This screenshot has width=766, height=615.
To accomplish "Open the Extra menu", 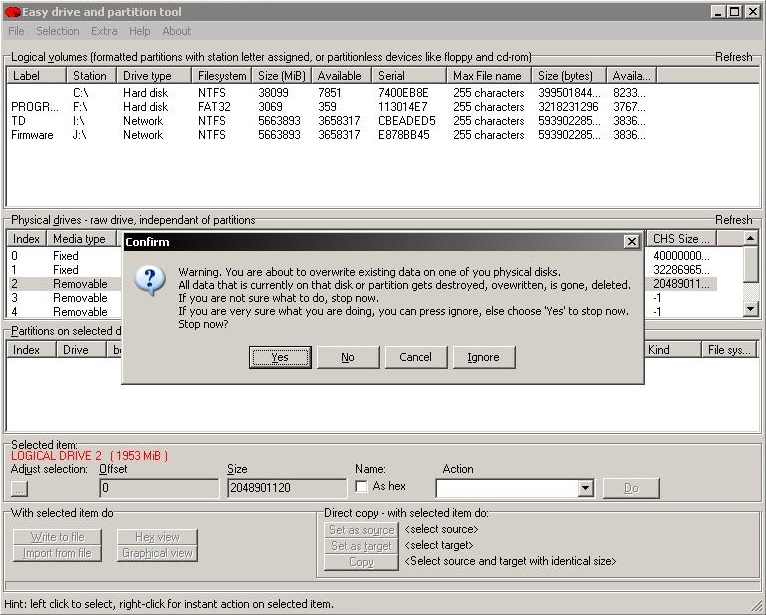I will (104, 31).
